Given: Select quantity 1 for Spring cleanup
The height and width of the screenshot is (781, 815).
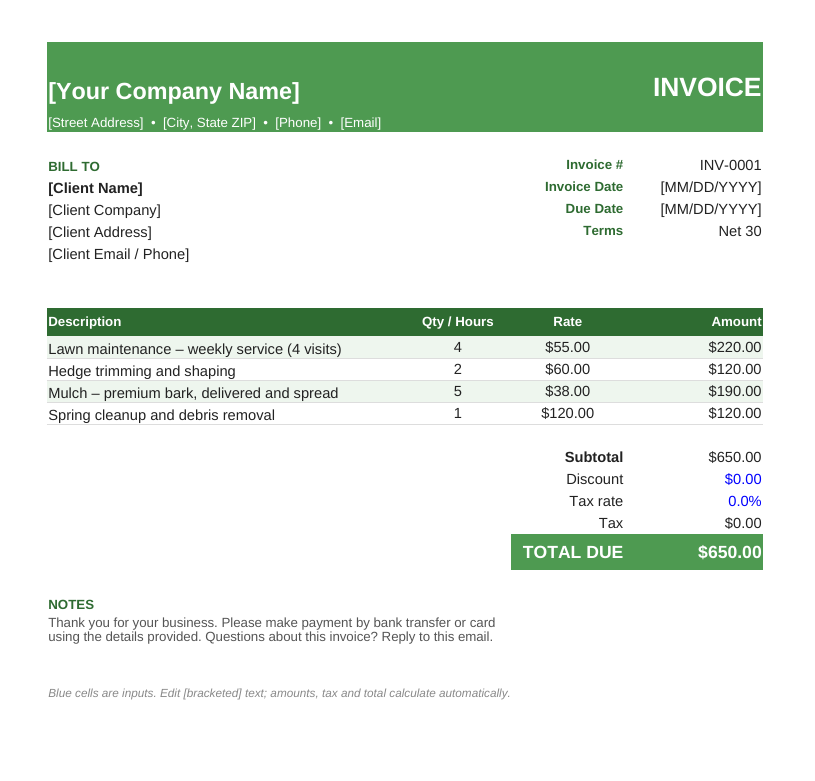Looking at the screenshot, I should tap(457, 413).
